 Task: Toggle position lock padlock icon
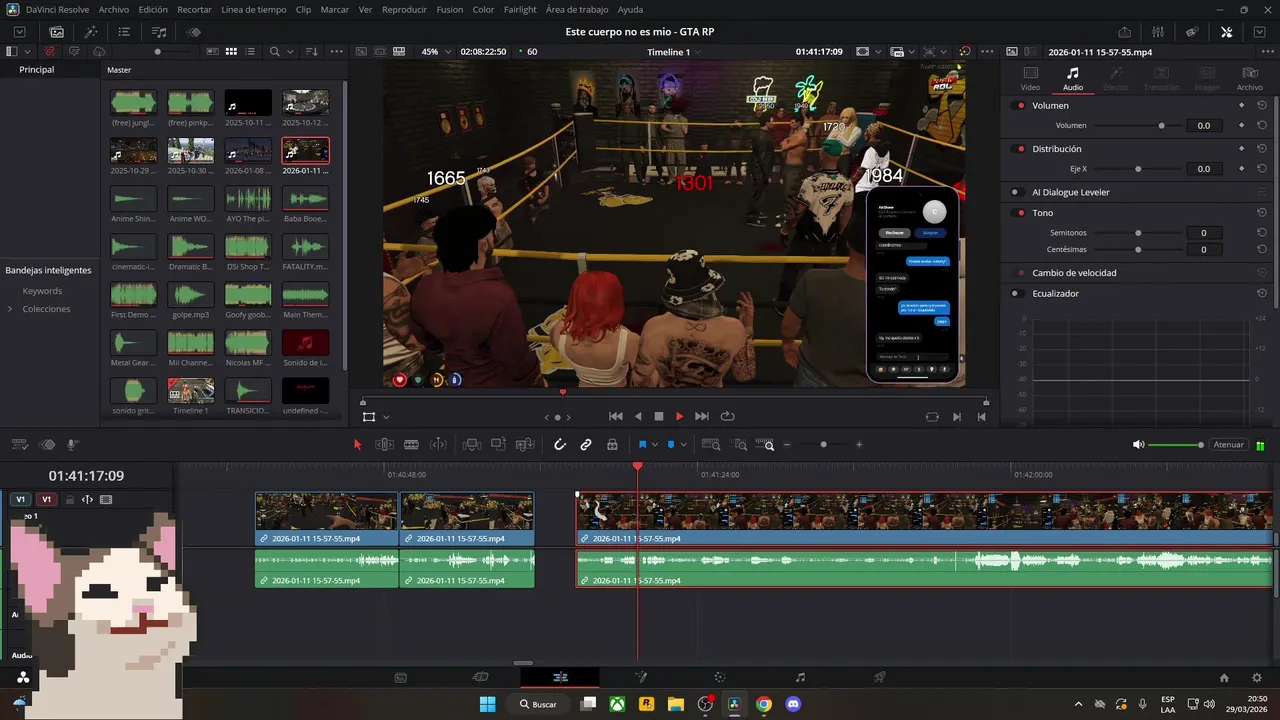click(x=612, y=445)
